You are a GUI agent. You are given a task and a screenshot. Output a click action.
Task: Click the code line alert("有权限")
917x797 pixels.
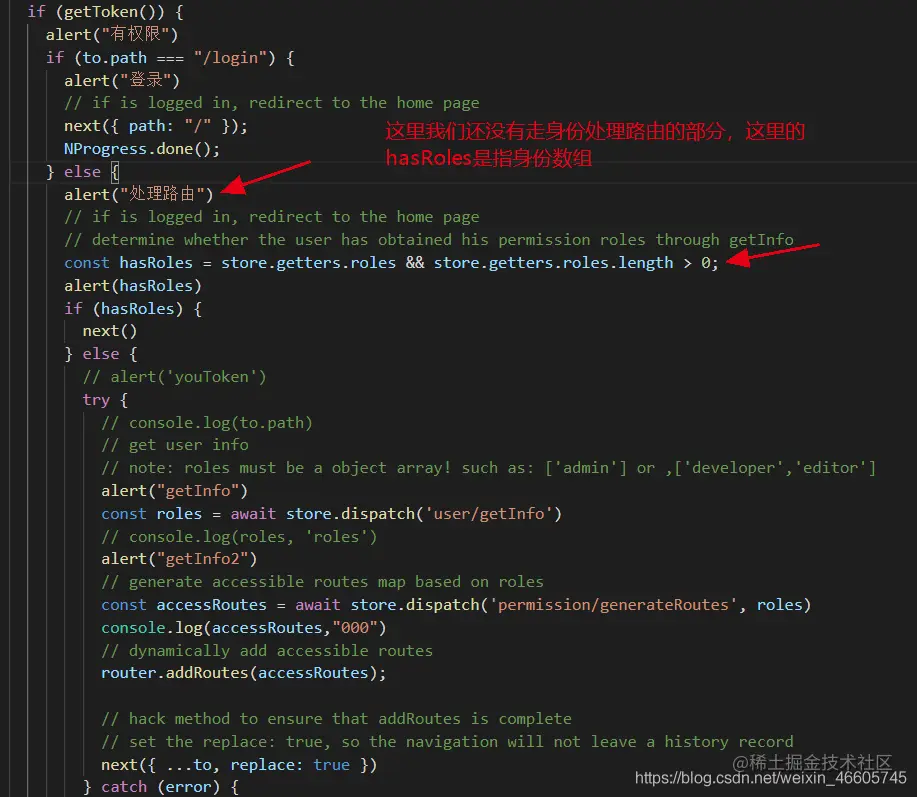[112, 34]
